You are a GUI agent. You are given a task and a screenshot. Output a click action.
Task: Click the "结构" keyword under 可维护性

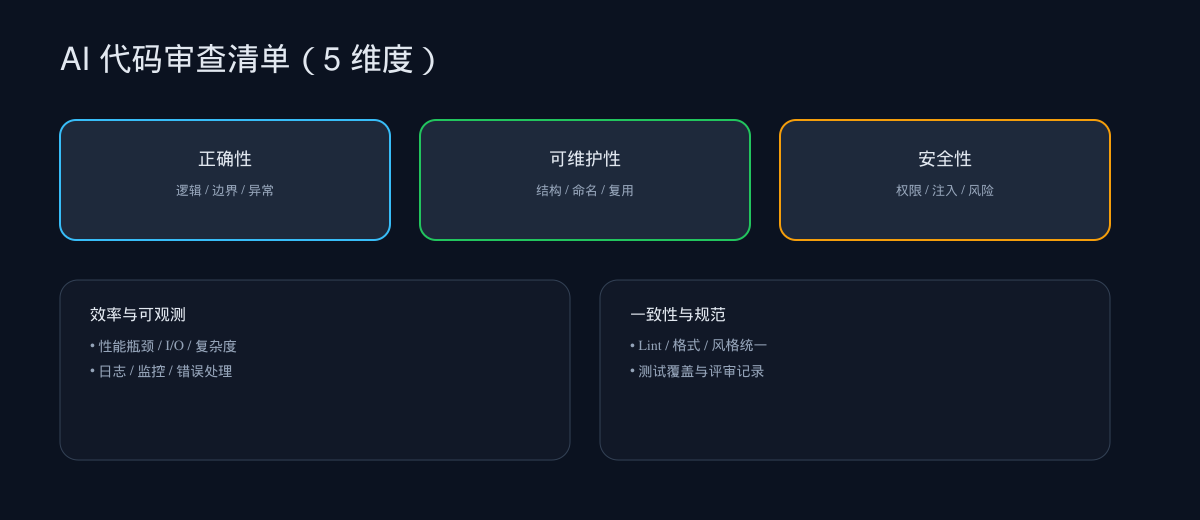pos(548,191)
